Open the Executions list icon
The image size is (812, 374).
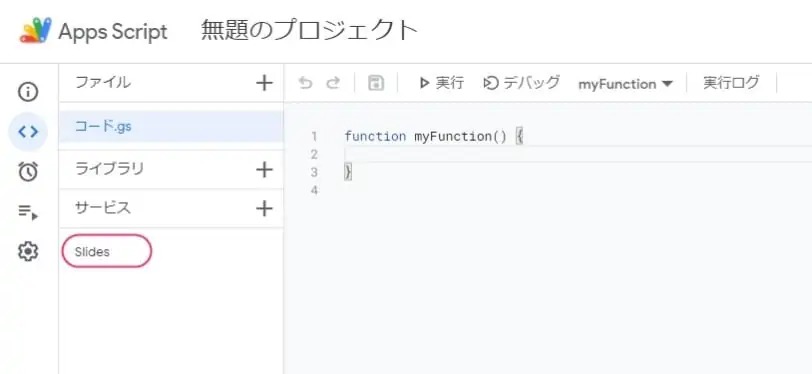[28, 211]
